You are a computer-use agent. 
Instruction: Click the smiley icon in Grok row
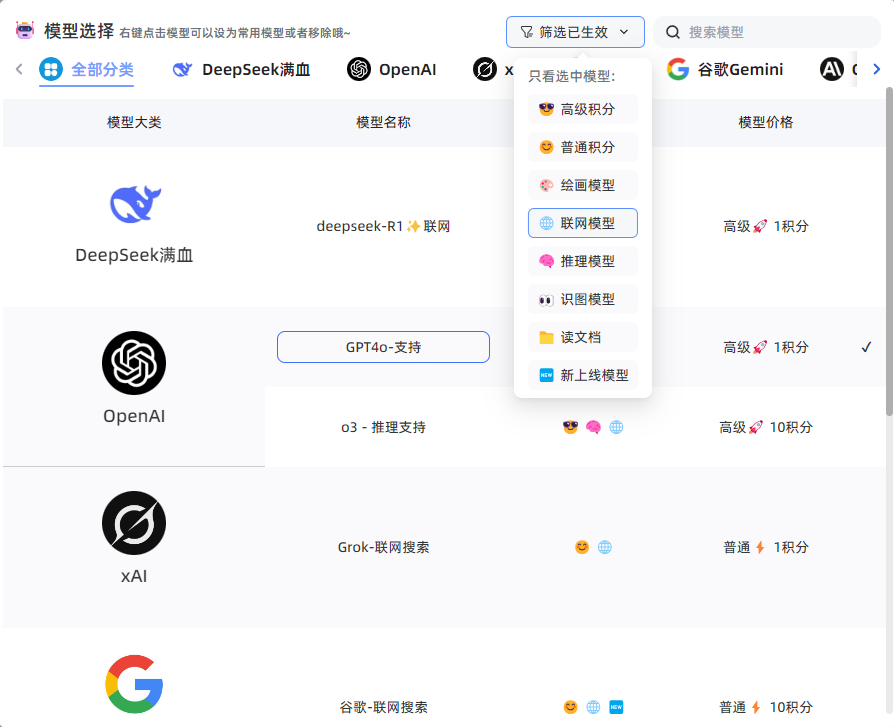(x=582, y=547)
